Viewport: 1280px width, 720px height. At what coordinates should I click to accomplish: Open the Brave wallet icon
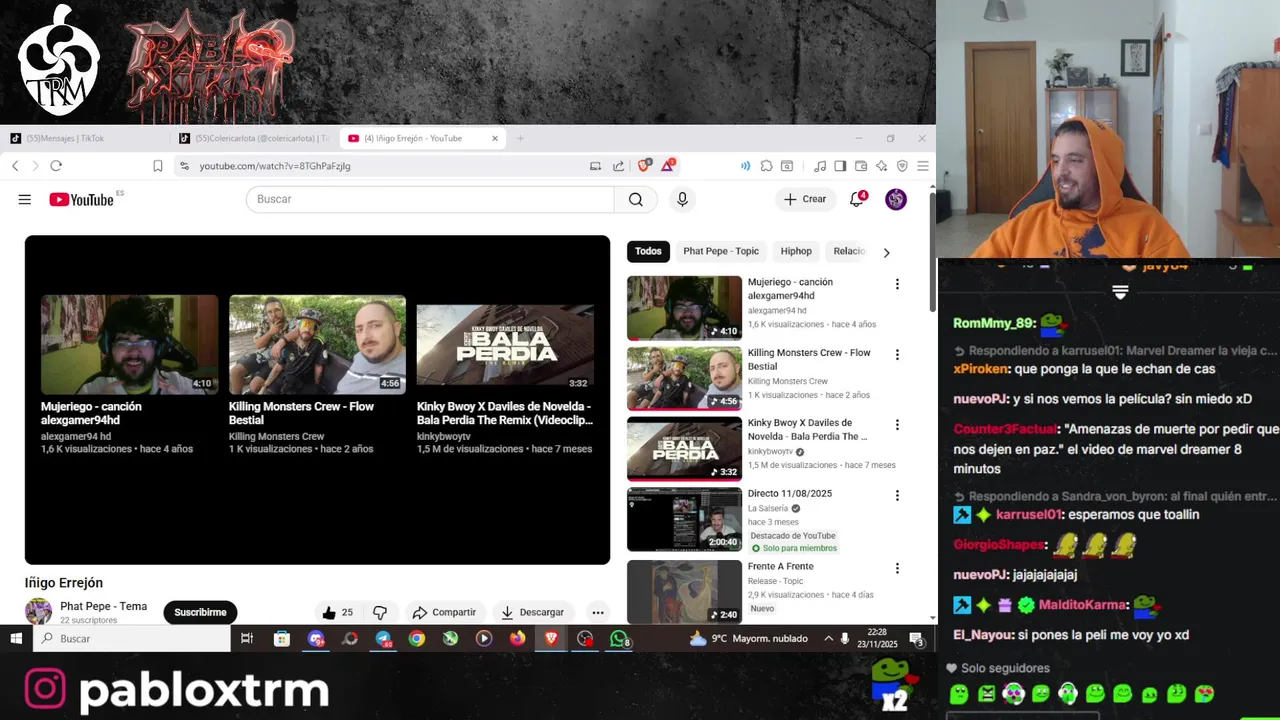pos(860,166)
